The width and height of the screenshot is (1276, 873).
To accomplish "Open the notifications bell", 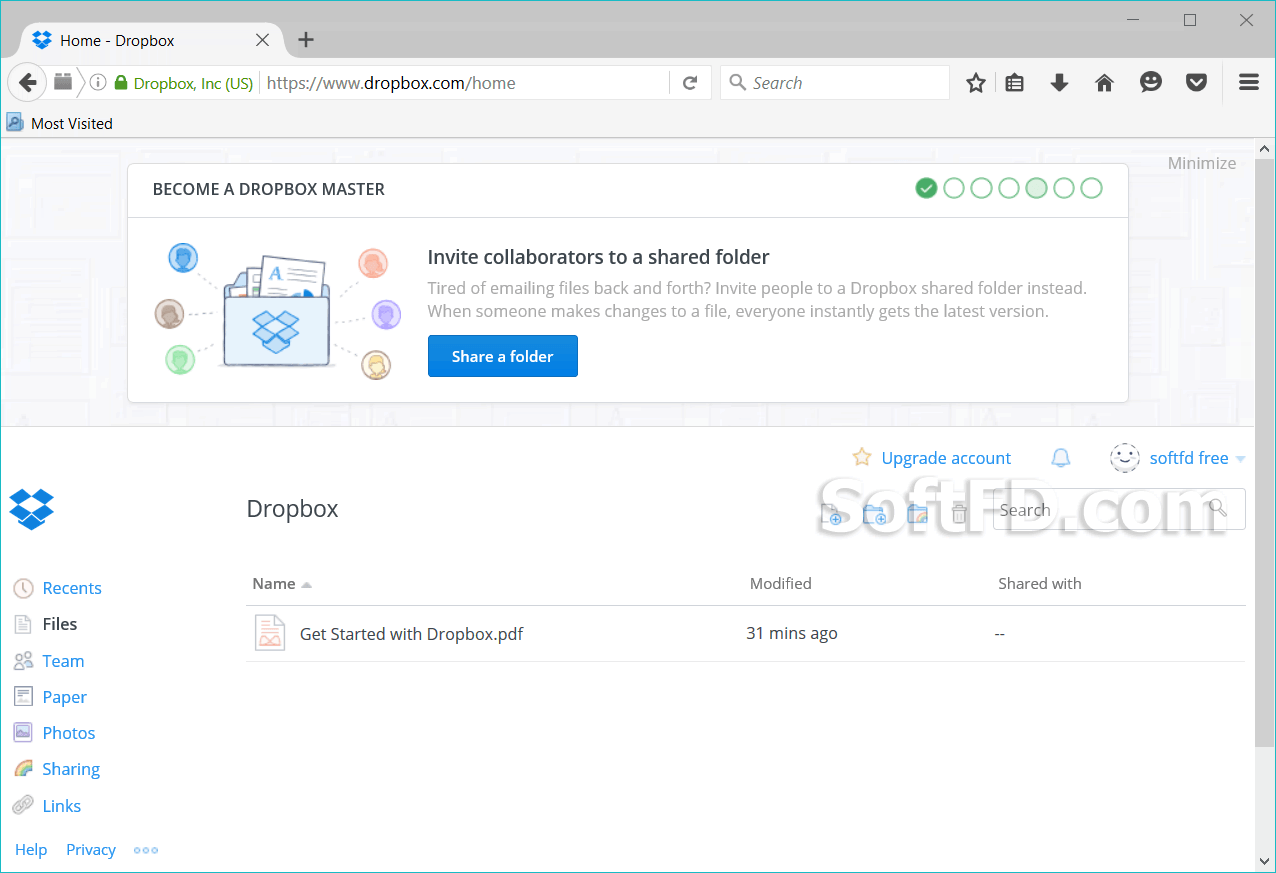I will [1061, 458].
